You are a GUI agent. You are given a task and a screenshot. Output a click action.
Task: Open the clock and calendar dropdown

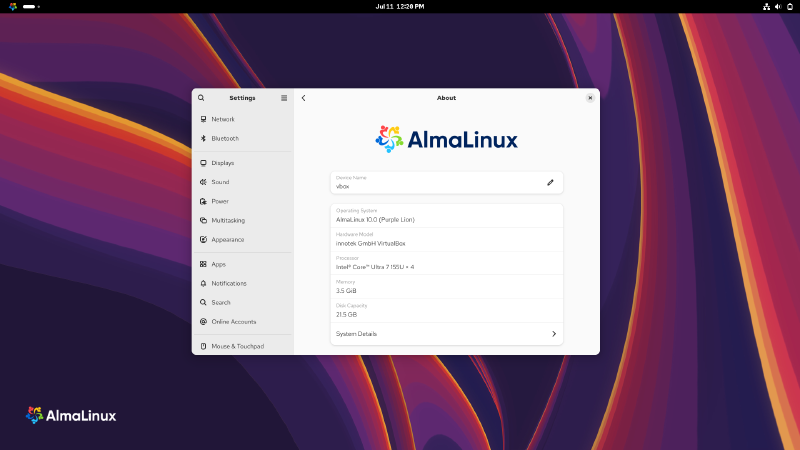399,6
